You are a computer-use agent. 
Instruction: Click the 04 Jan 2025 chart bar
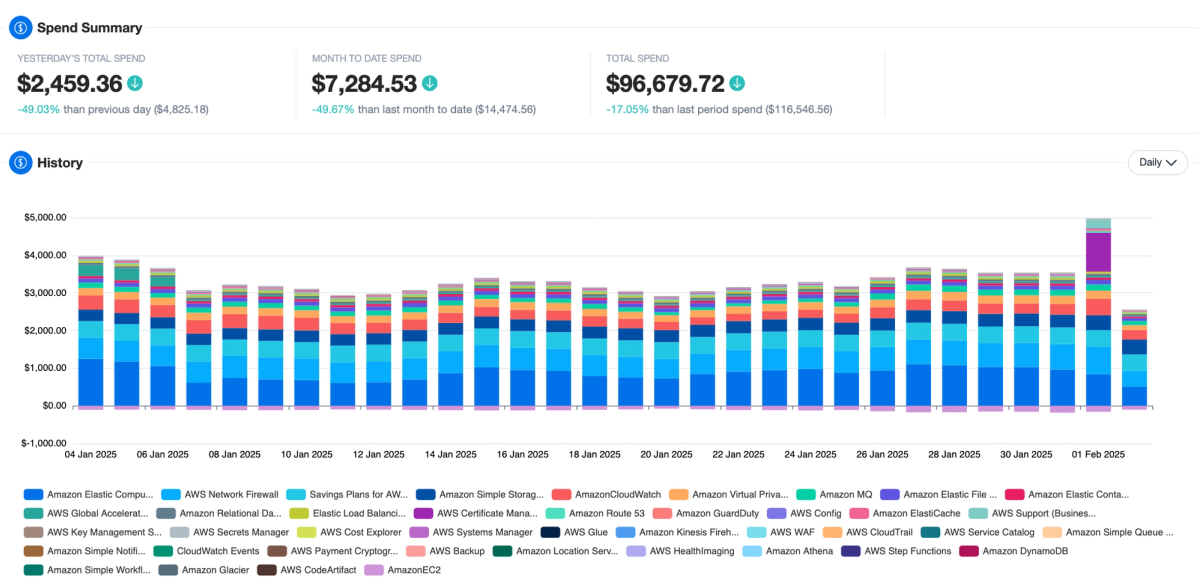point(91,333)
